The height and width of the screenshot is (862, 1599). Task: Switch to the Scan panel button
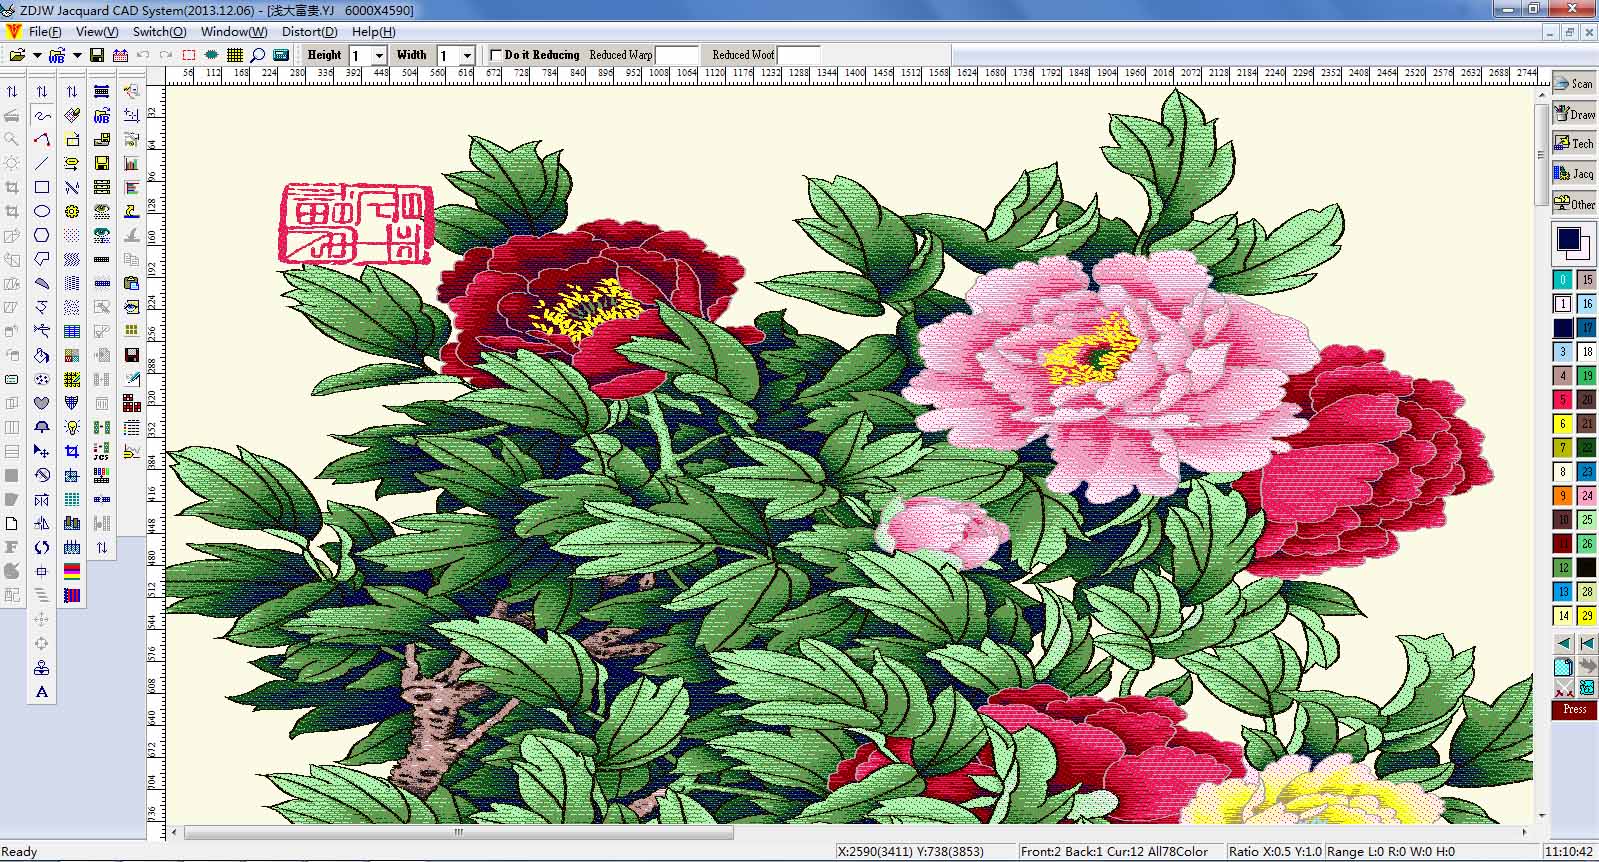coord(1574,84)
